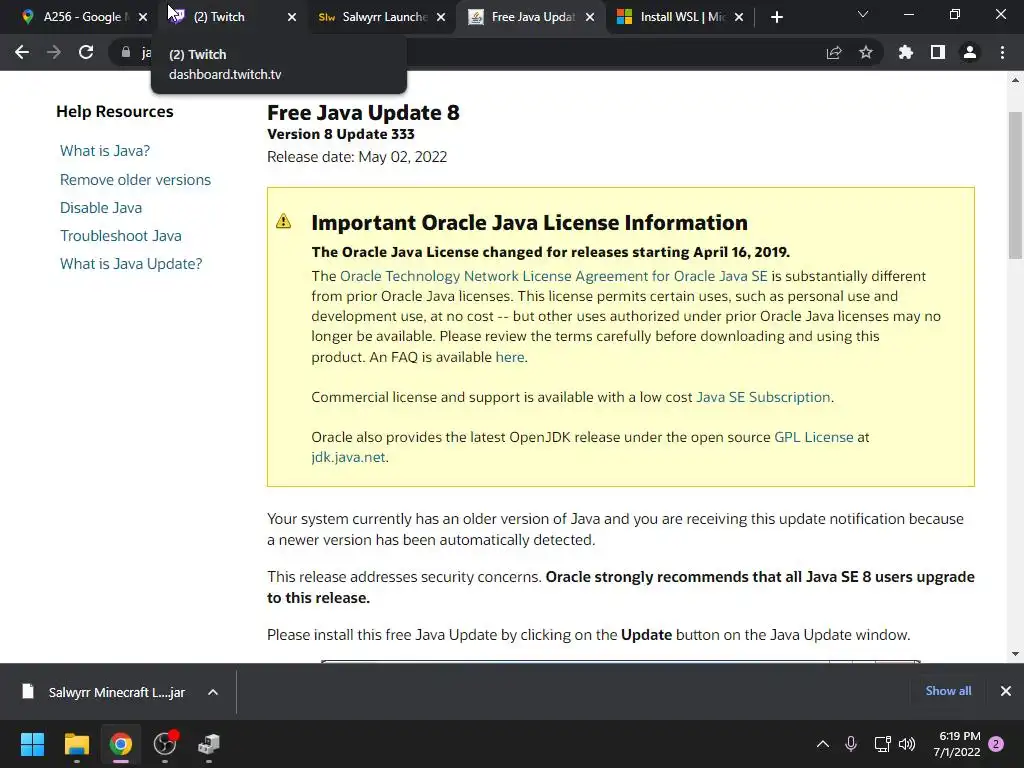Close the Free Java Update tab
Screen dimensions: 1024x768
click(x=590, y=17)
